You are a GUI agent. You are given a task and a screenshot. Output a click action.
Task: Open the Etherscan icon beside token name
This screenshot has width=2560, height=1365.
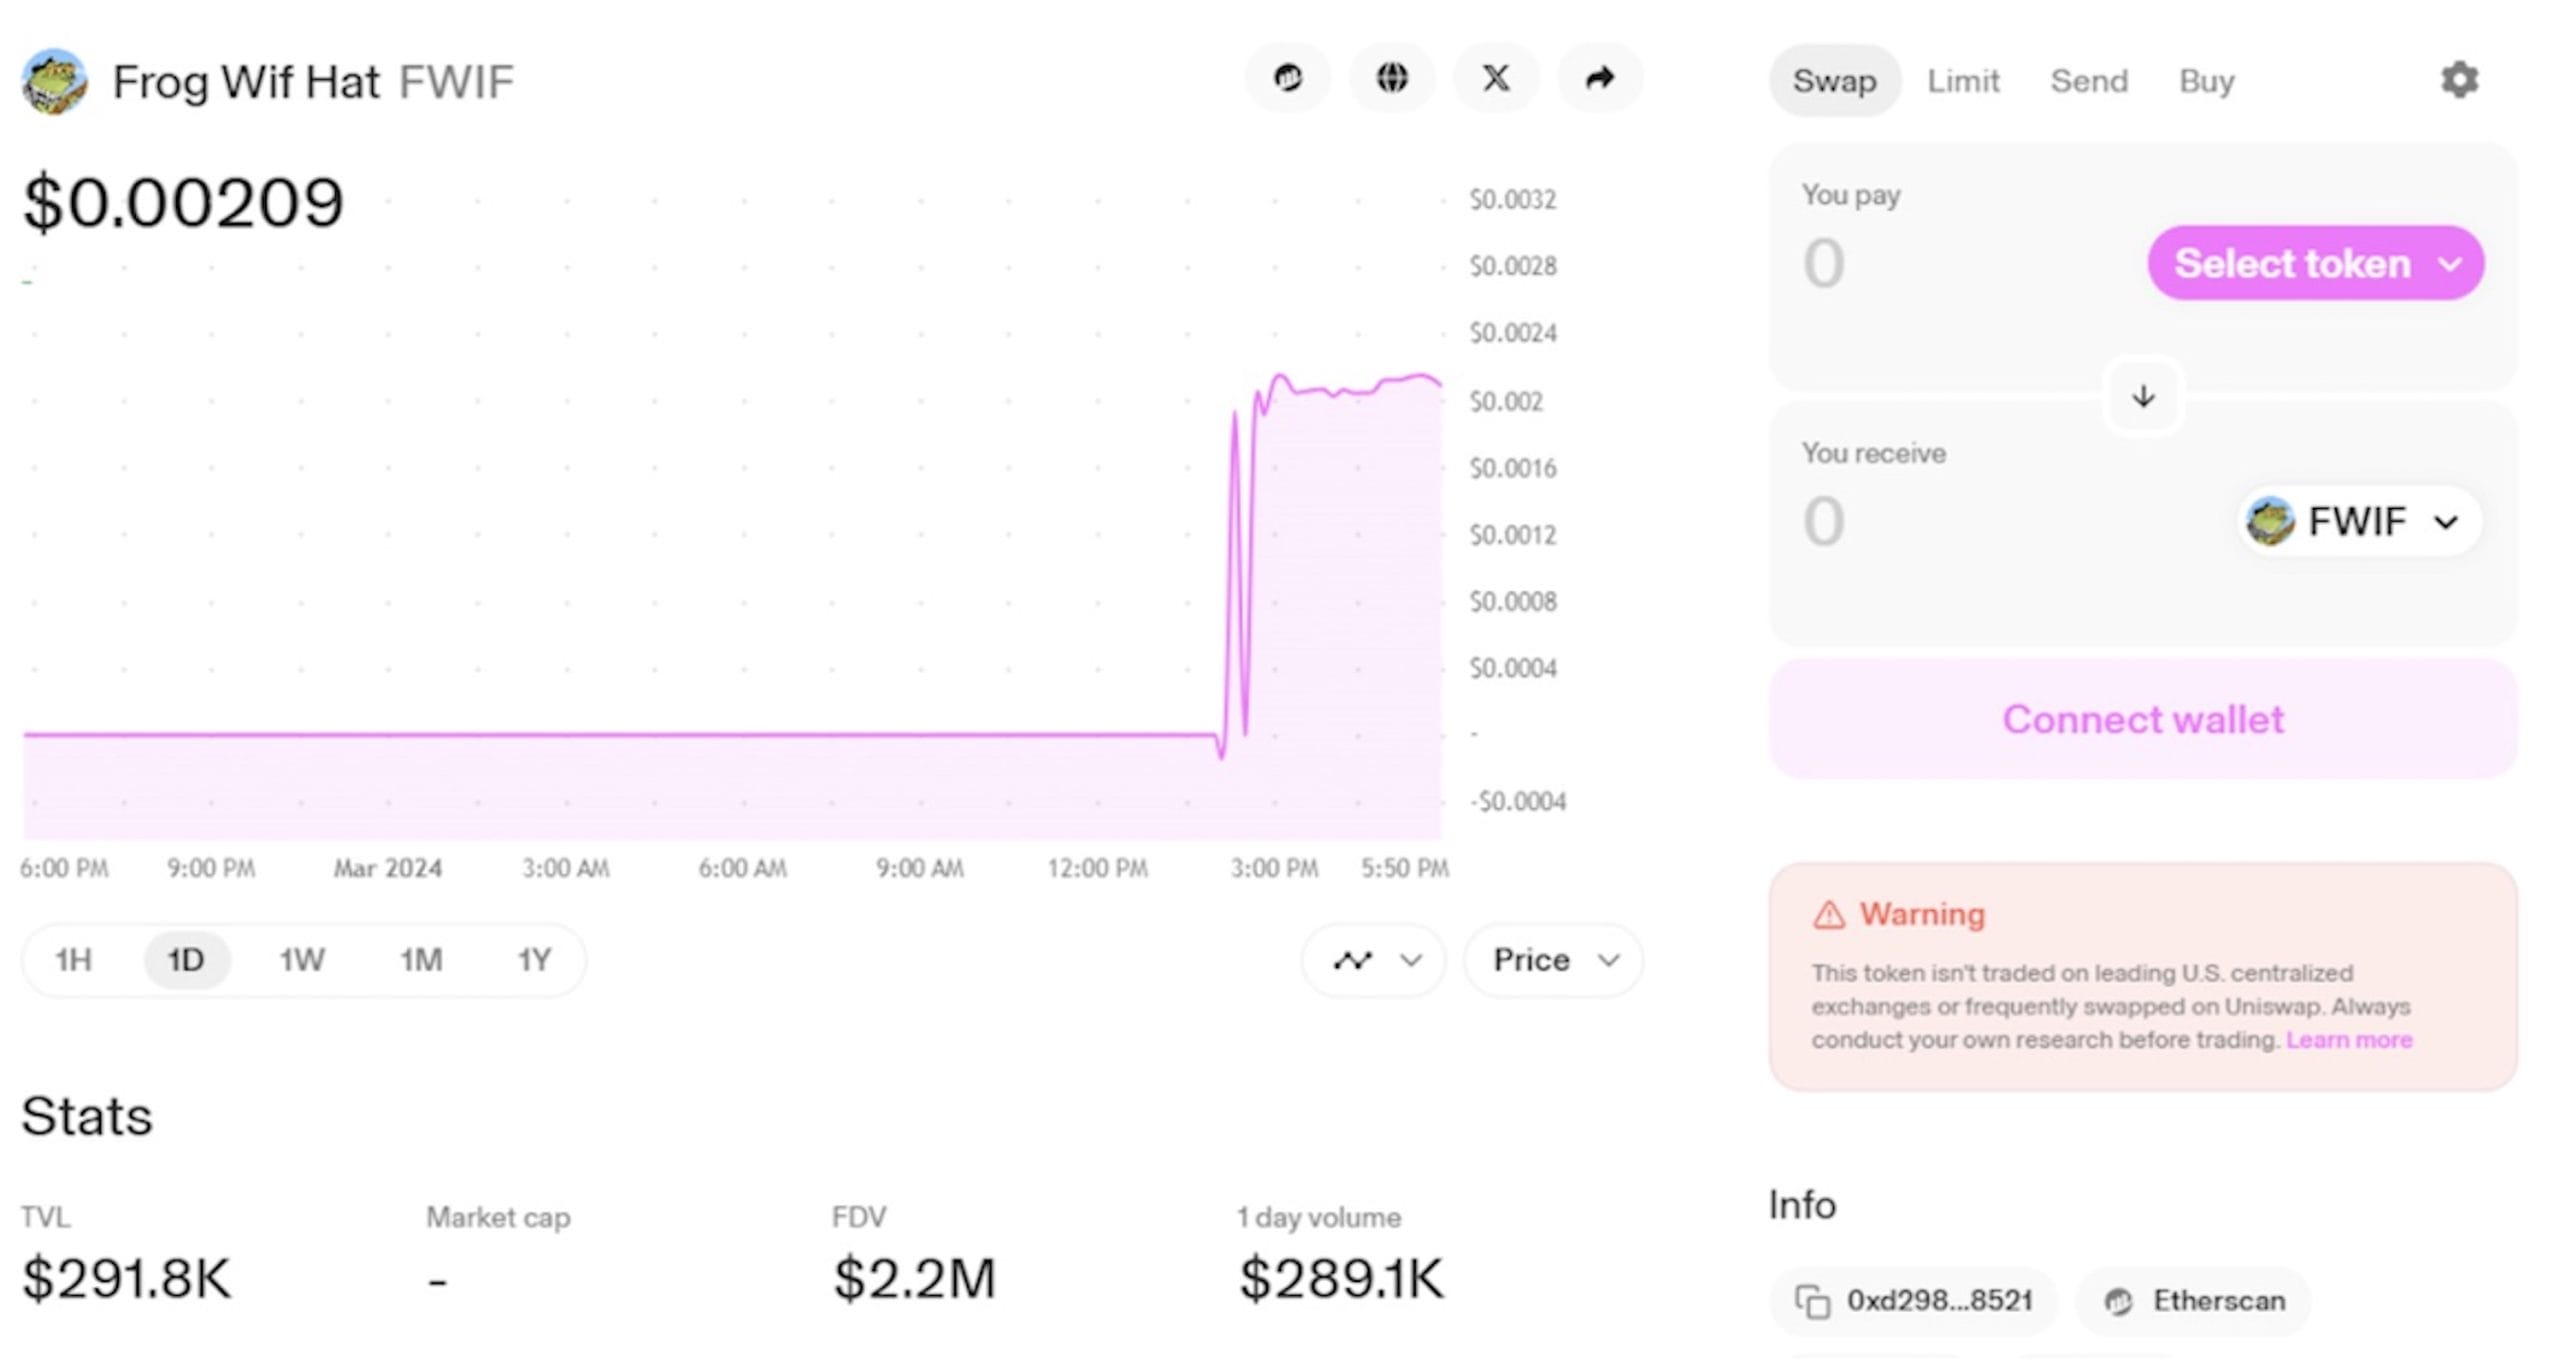(1287, 78)
